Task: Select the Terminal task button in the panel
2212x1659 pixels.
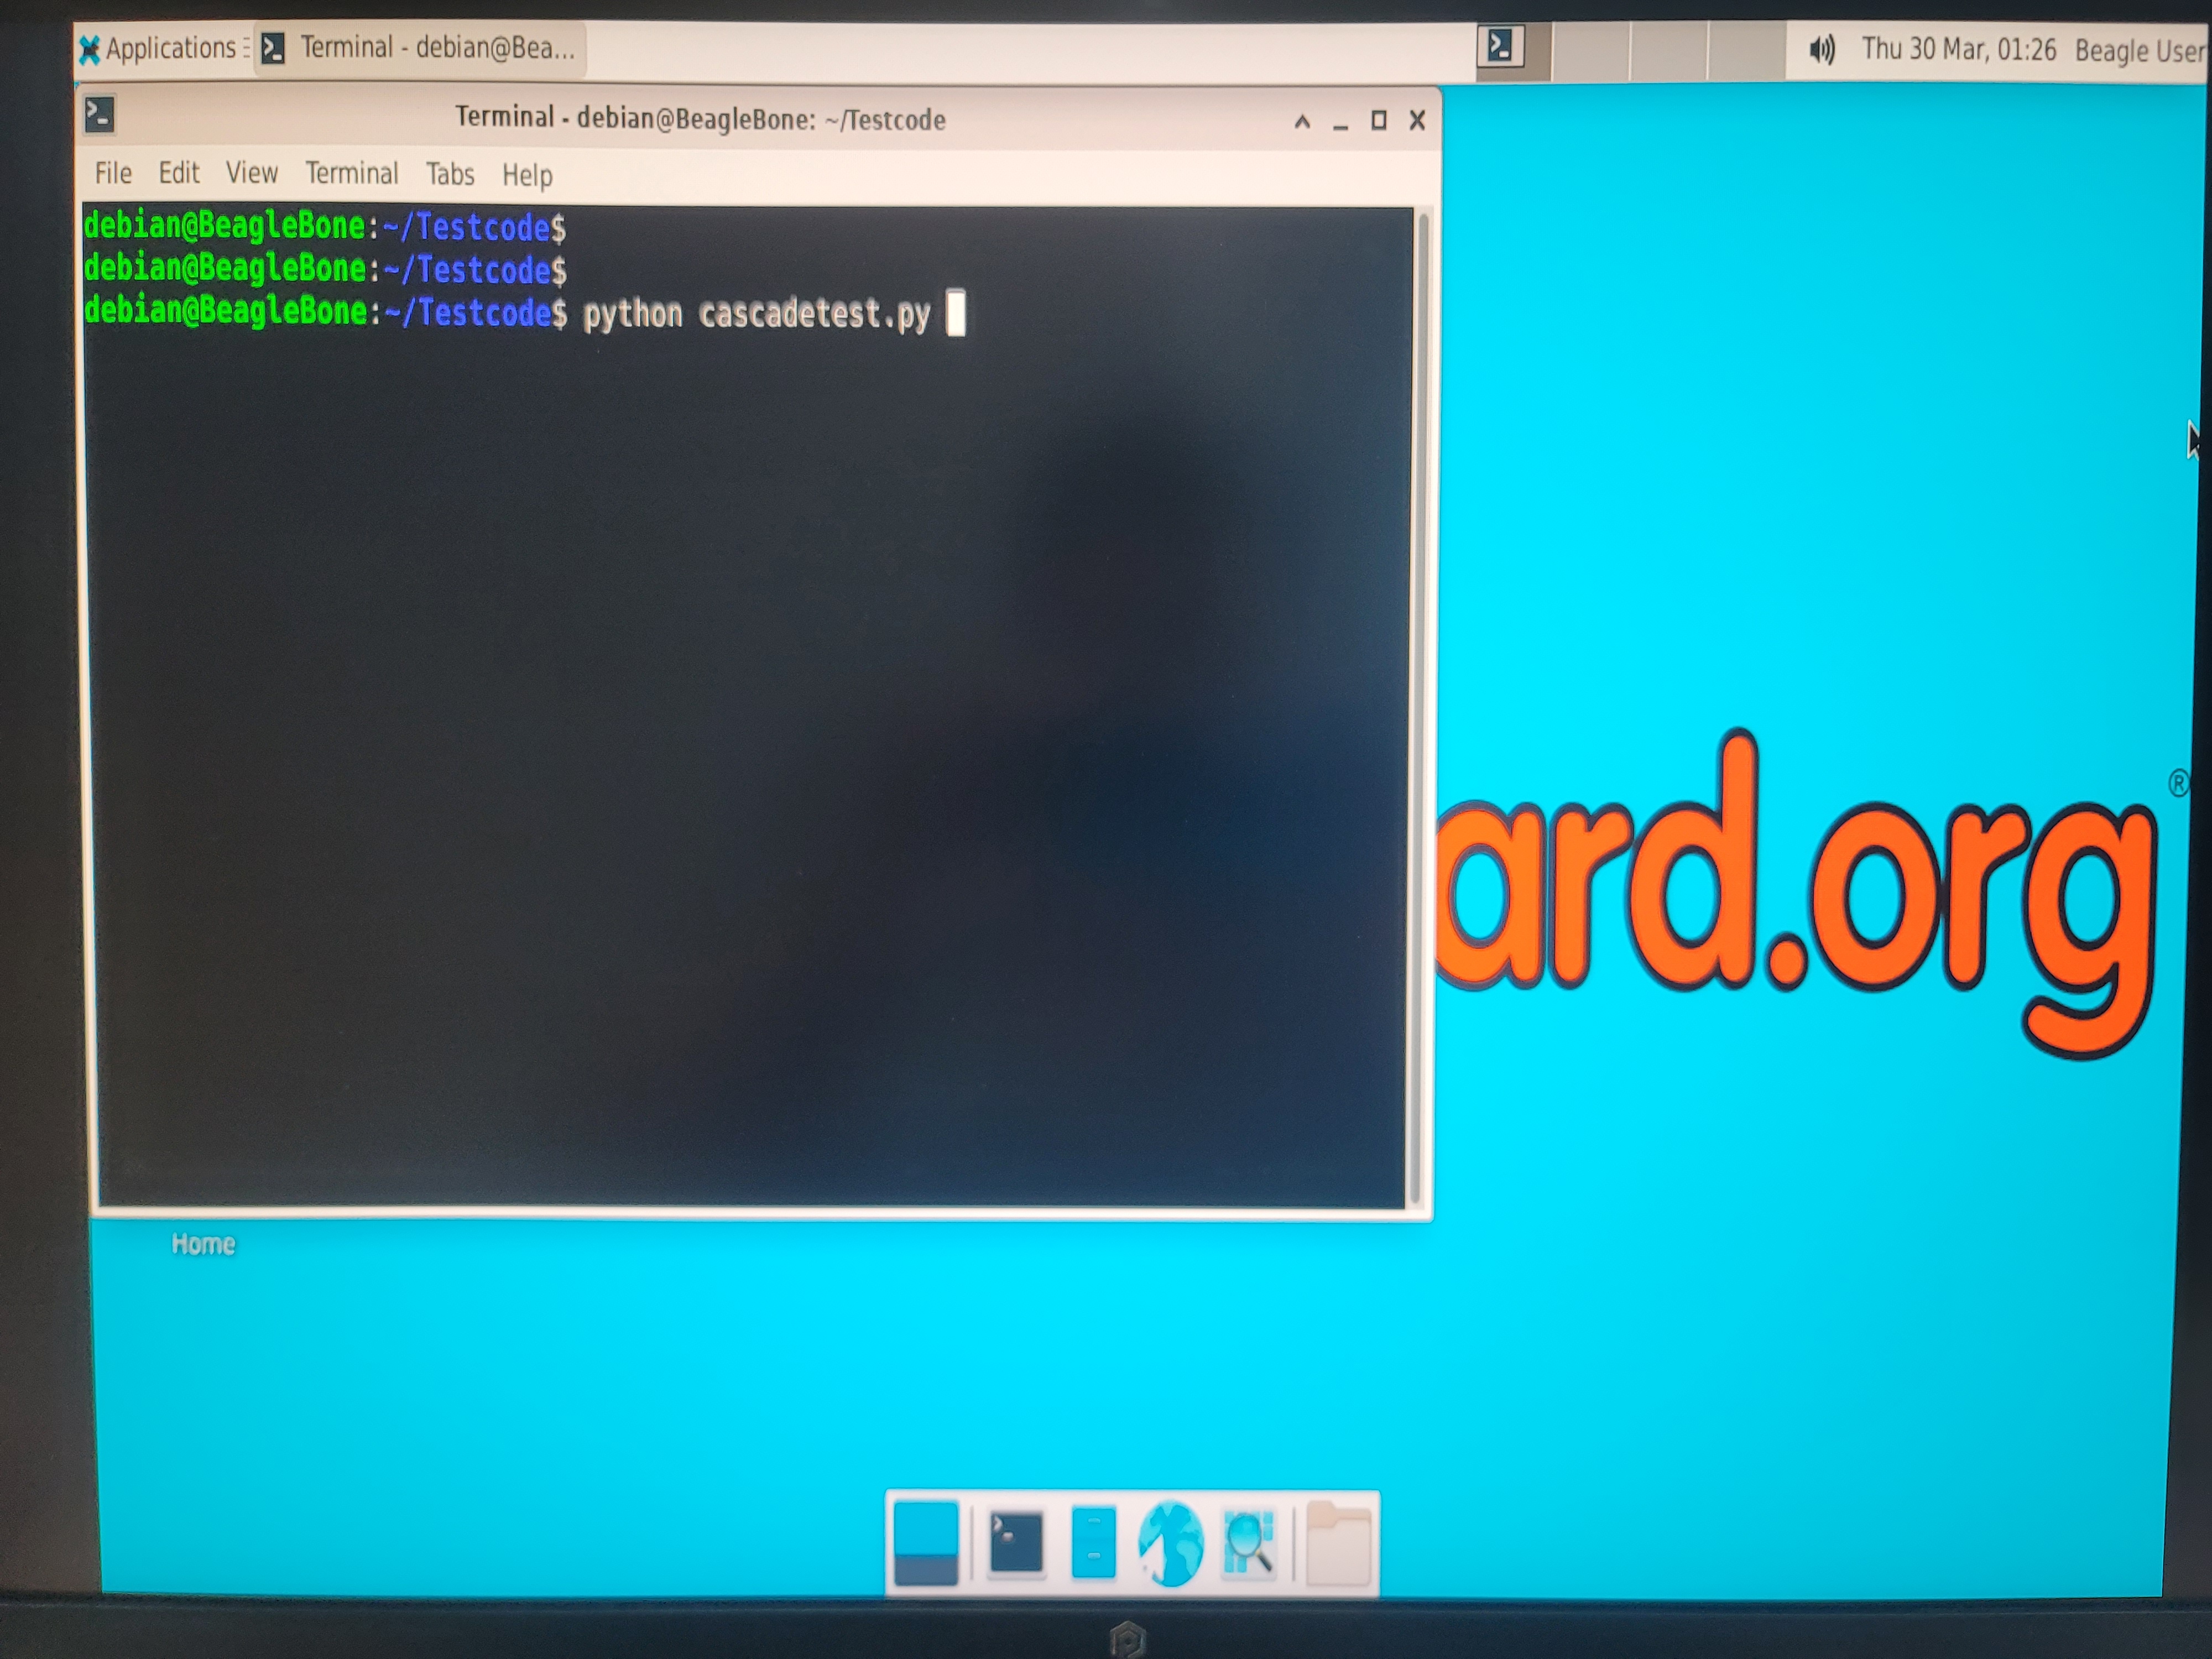Action: 419,48
